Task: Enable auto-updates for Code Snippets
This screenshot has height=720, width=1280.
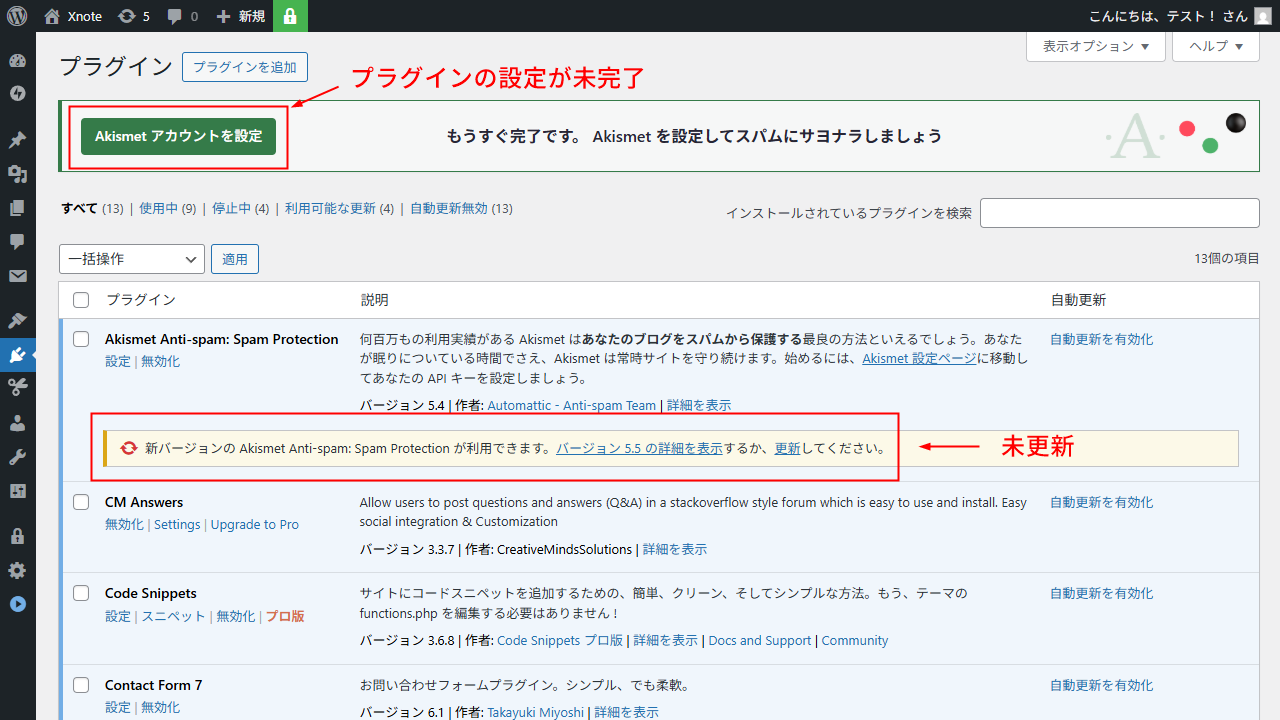Action: tap(1101, 593)
